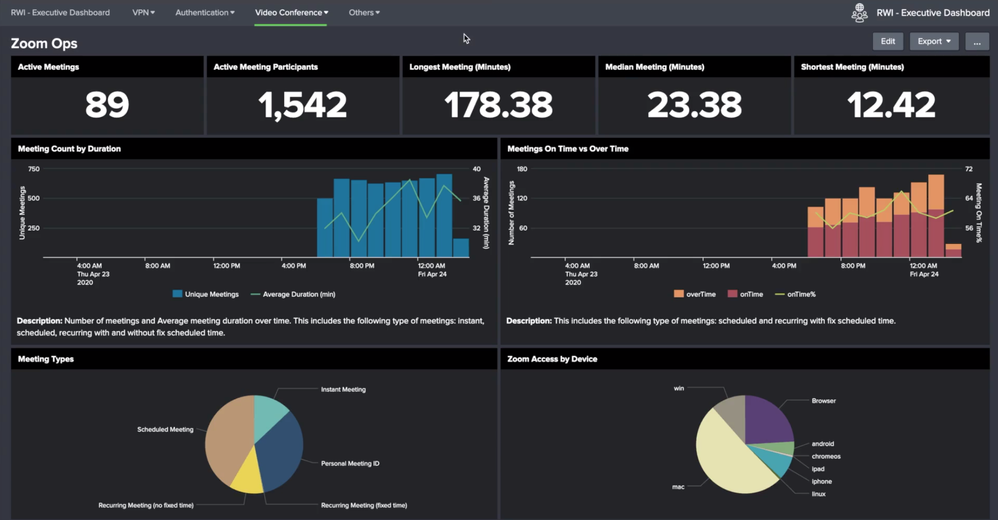
Task: Toggle the Average Duration (min) legend entry
Action: coord(293,294)
